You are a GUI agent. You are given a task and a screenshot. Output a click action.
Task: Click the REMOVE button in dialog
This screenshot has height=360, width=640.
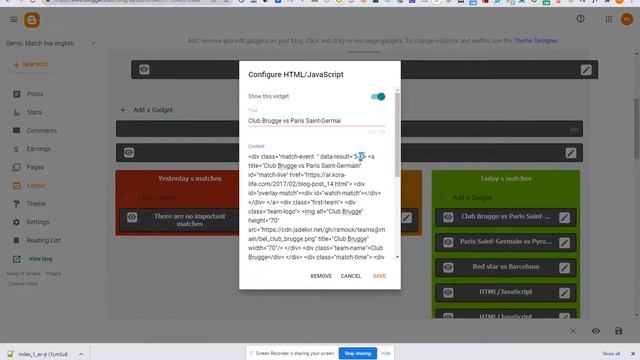coord(321,276)
